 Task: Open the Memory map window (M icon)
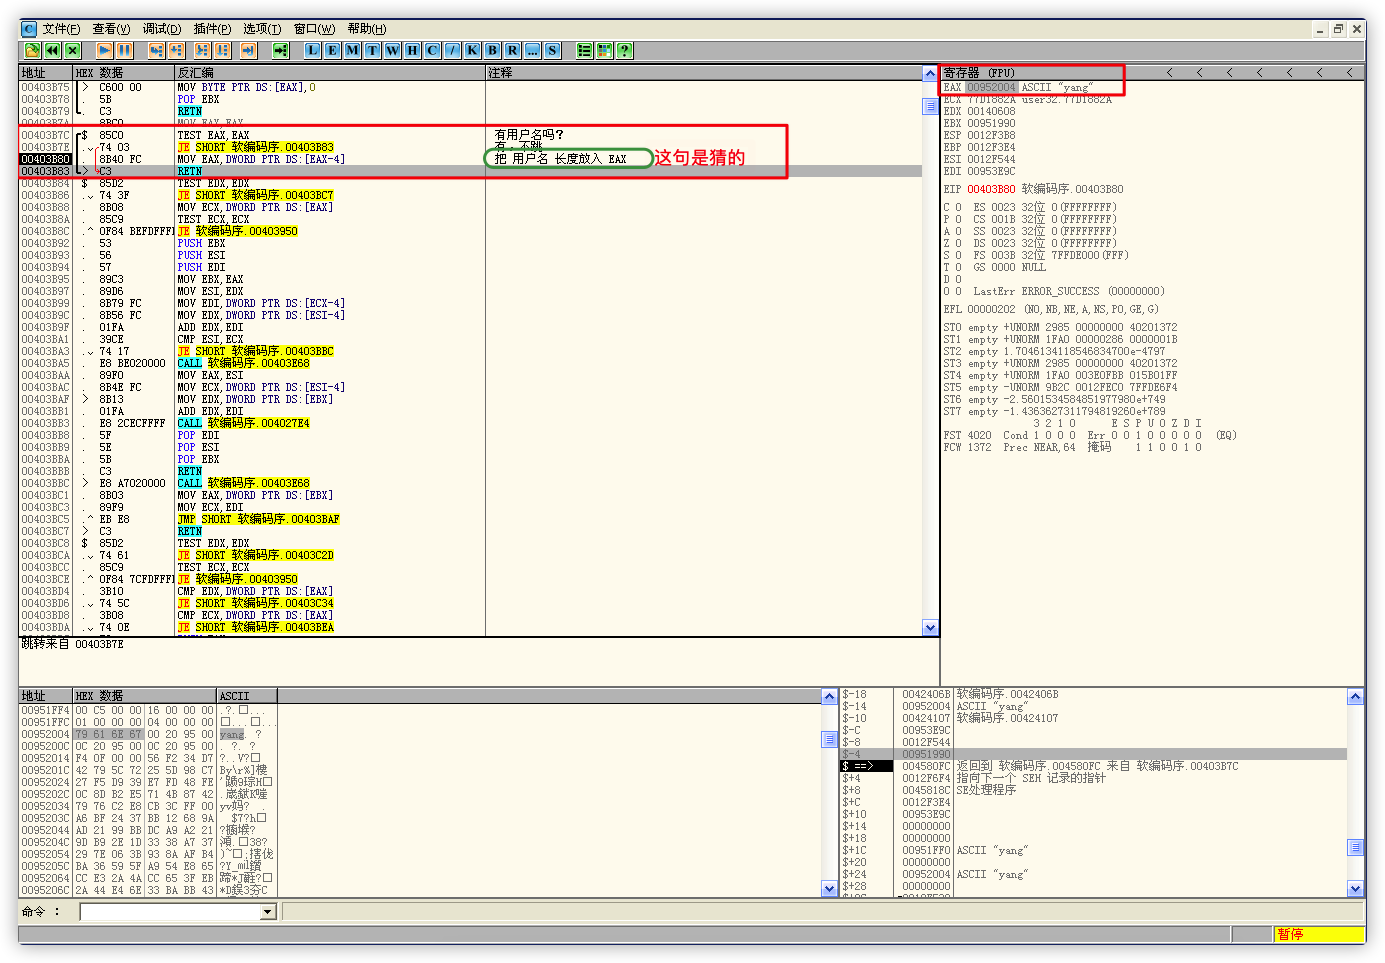[352, 50]
